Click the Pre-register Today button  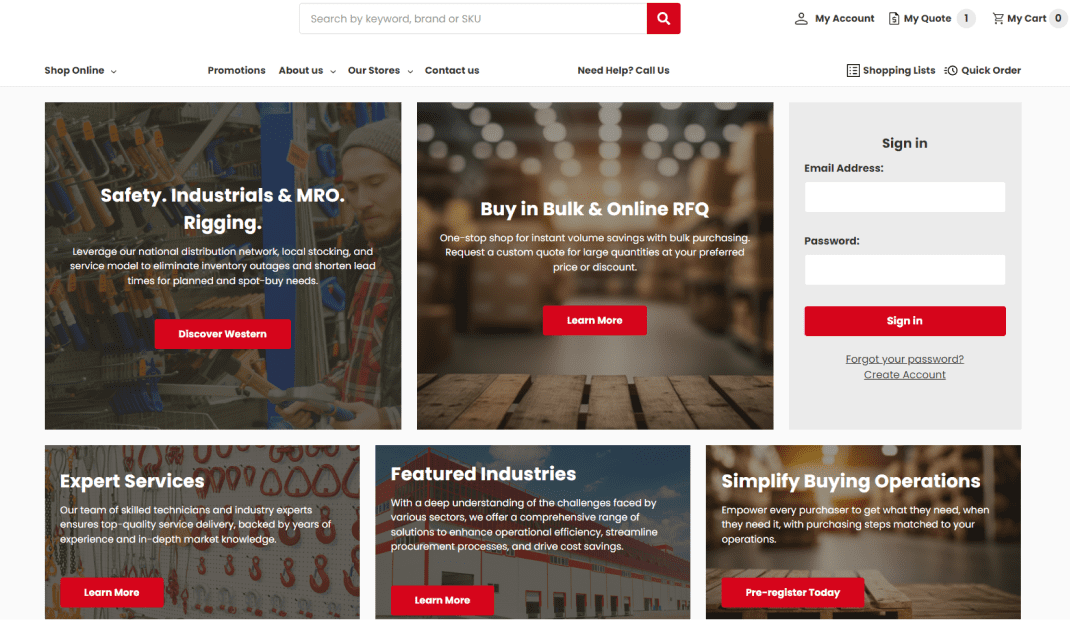pyautogui.click(x=792, y=592)
